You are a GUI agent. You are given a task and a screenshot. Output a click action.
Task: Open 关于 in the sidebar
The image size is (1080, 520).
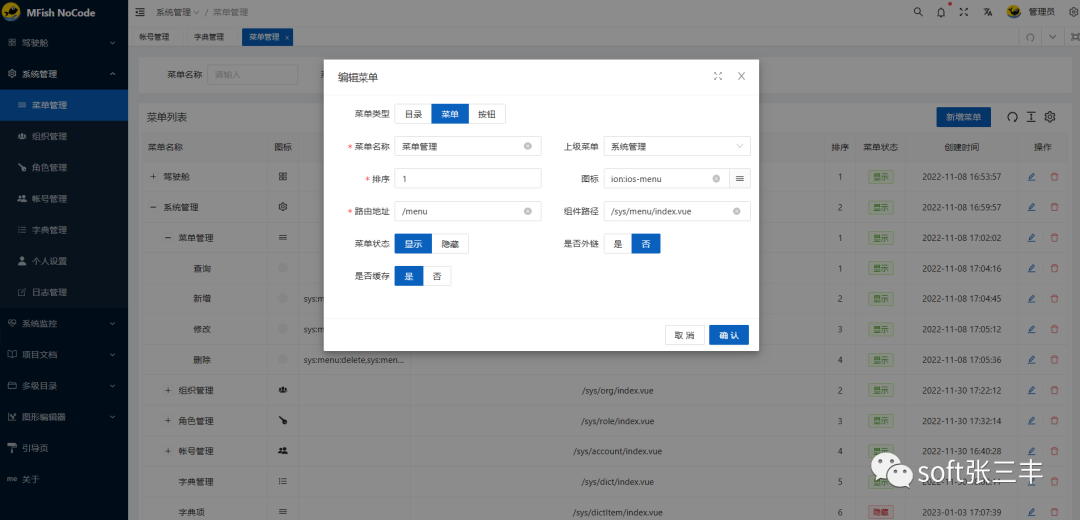pos(64,479)
